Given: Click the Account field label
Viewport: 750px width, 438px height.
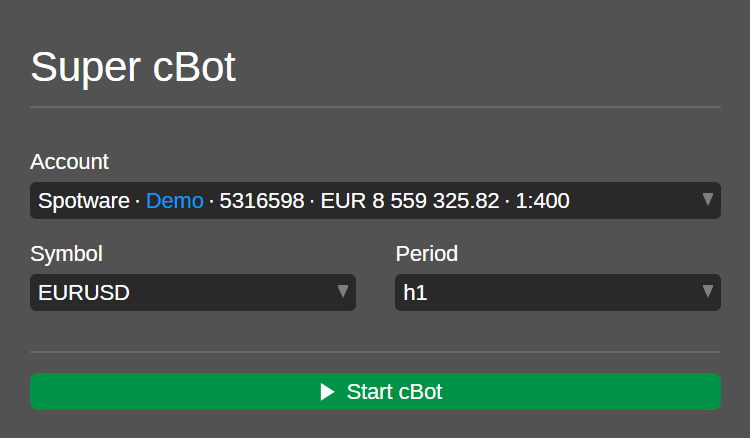Looking at the screenshot, I should tap(70, 161).
